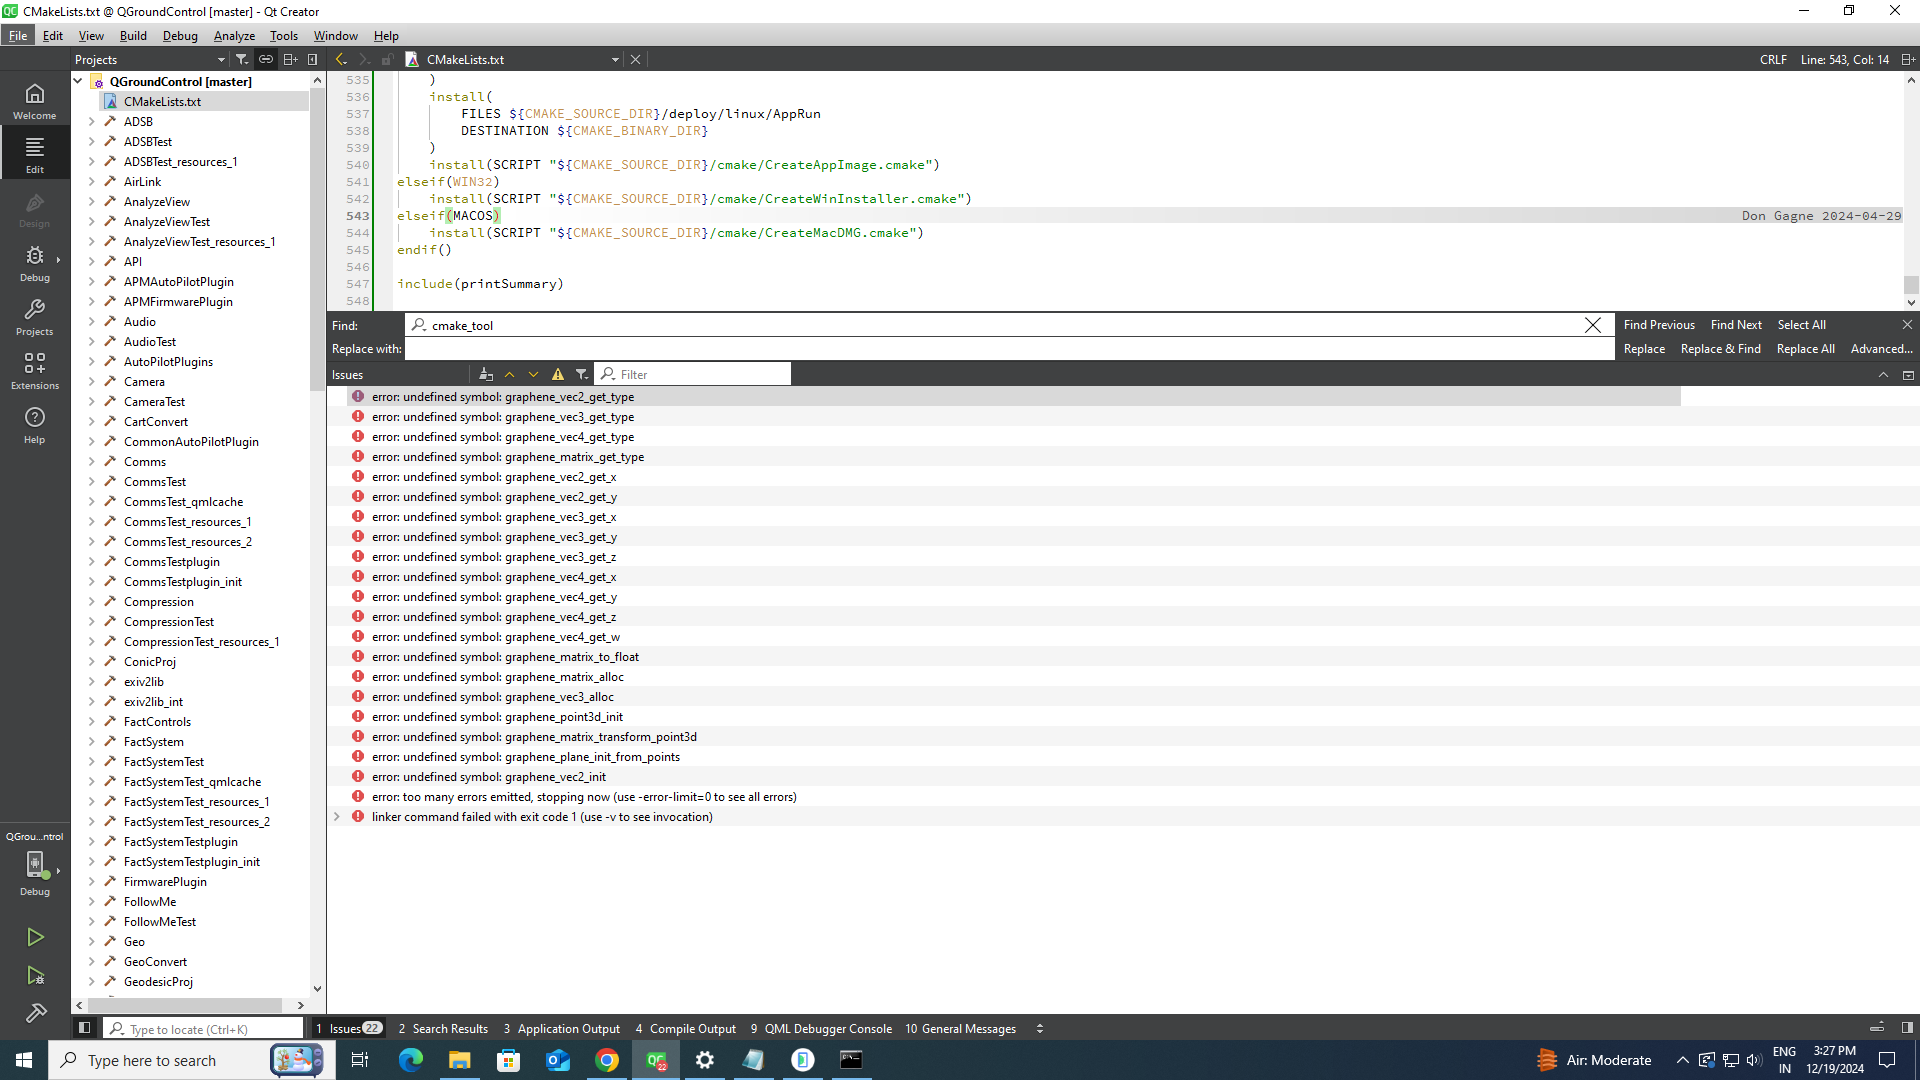The width and height of the screenshot is (1920, 1080).
Task: Click Select All in find bar
Action: [x=1801, y=325]
